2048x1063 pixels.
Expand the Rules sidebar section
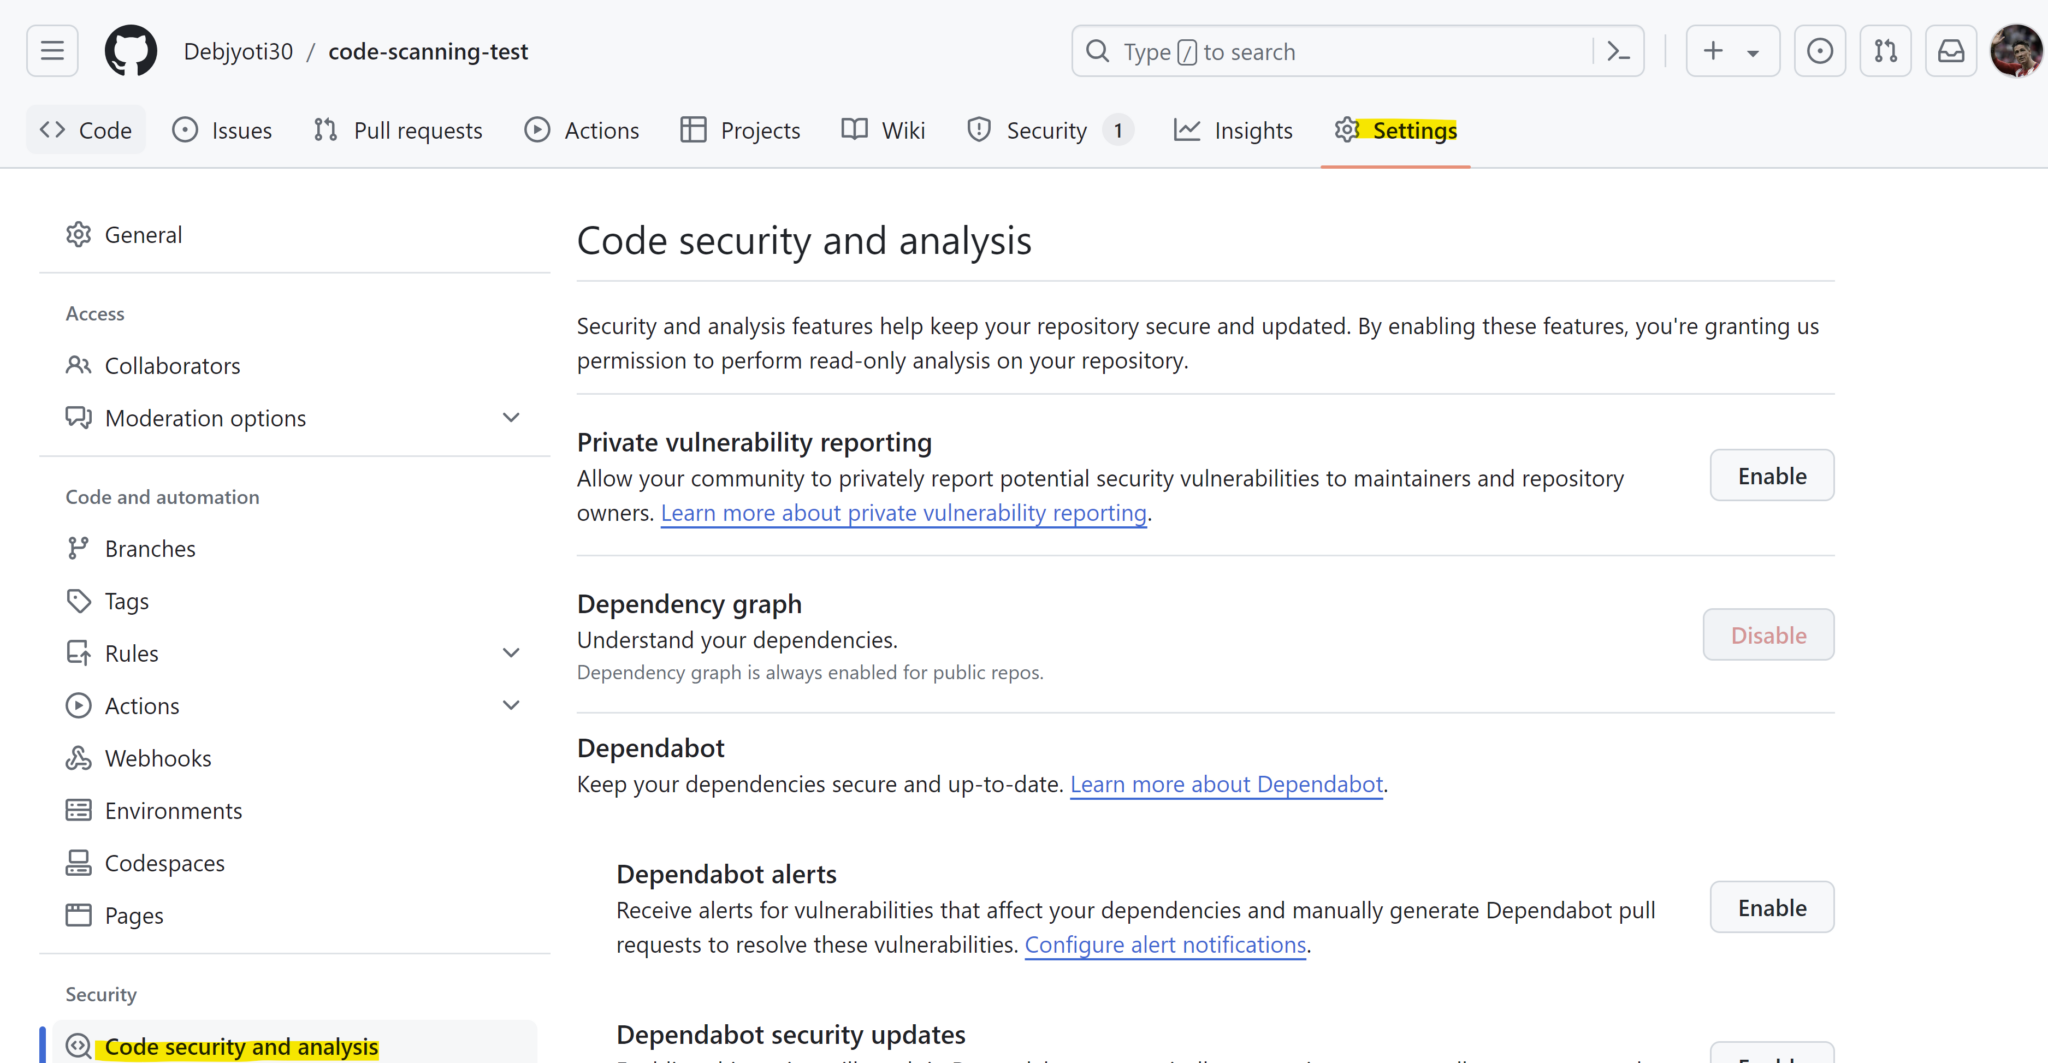click(x=511, y=653)
